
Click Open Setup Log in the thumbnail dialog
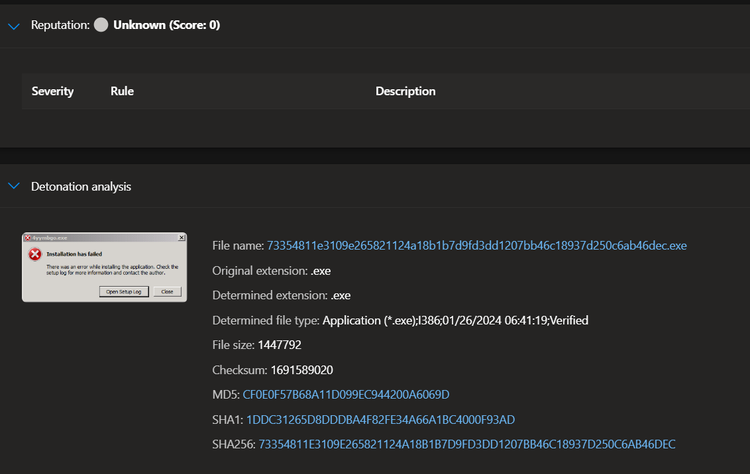(124, 292)
